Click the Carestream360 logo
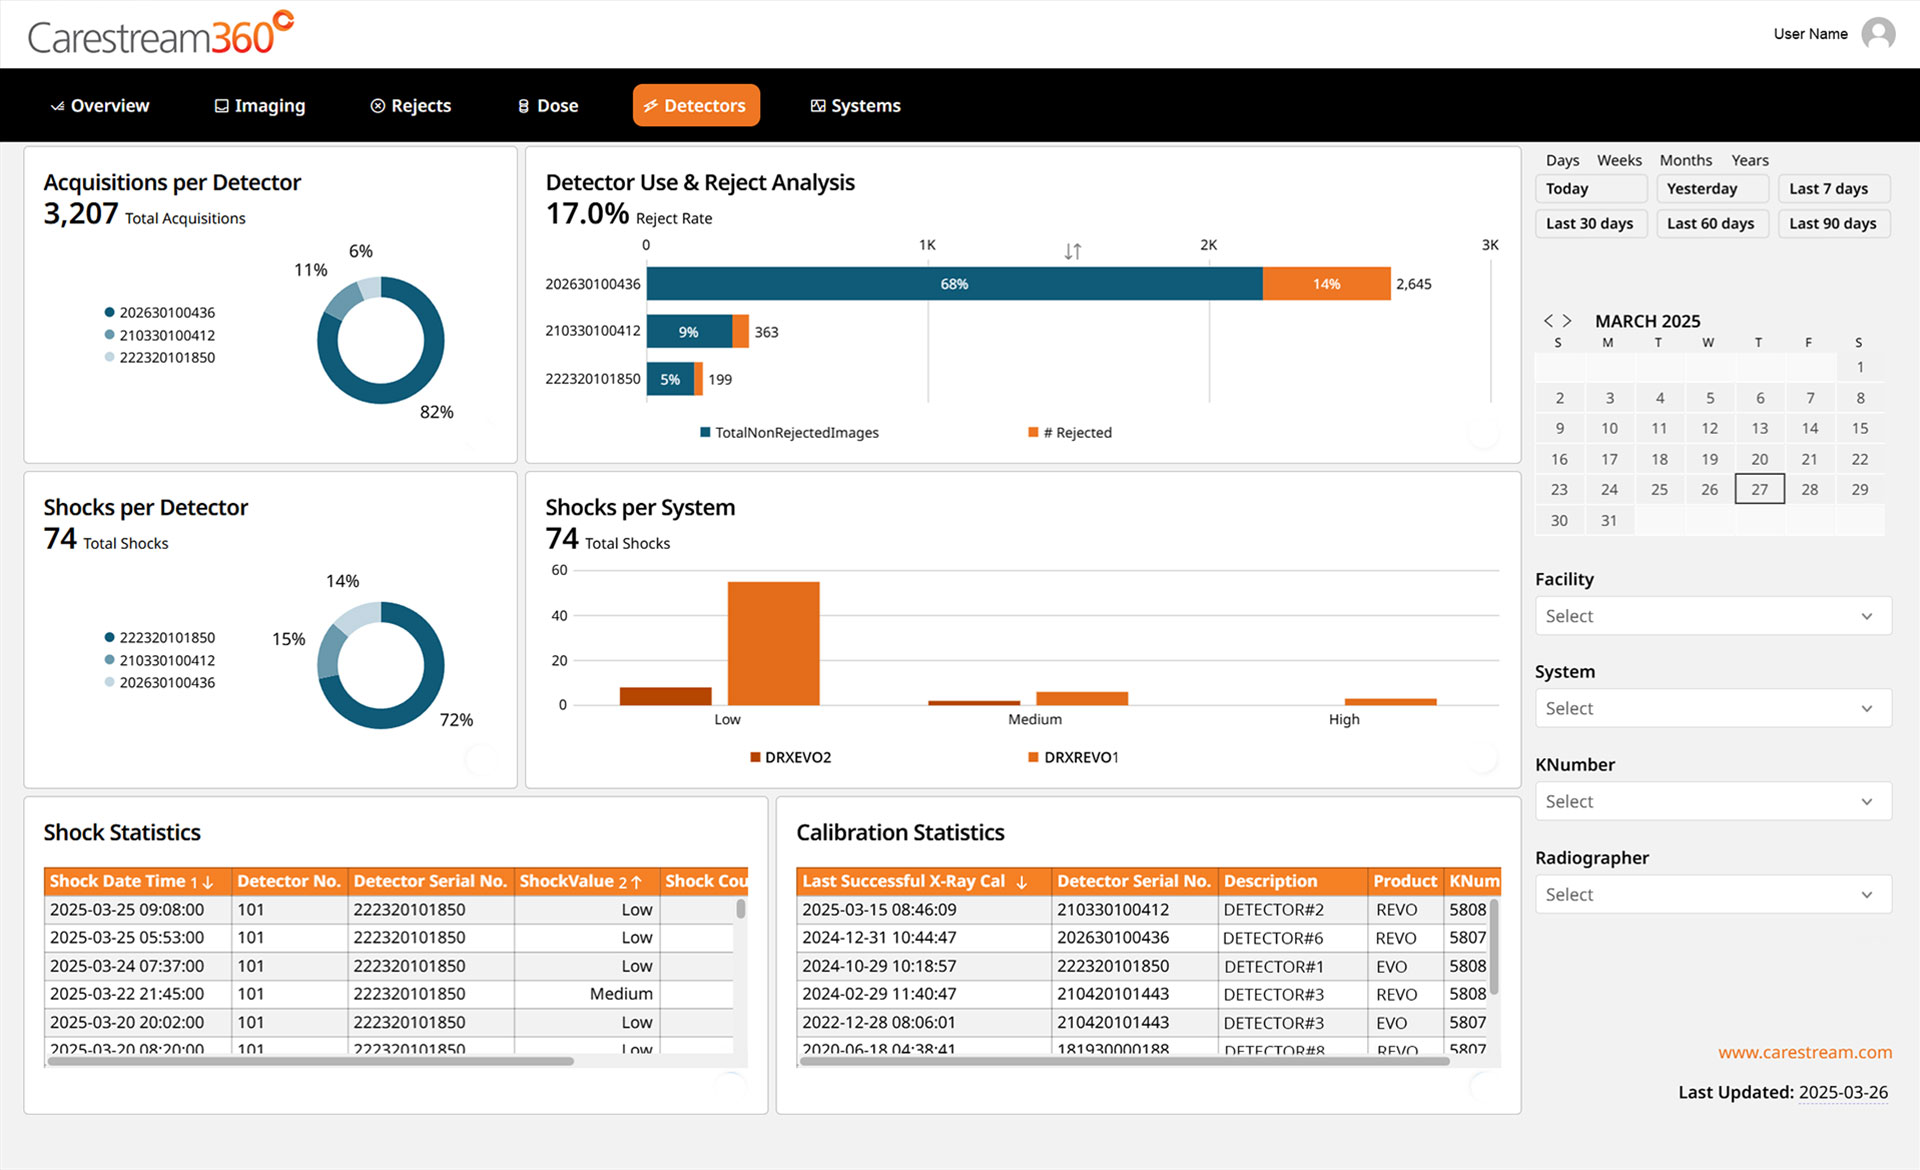Screen dimensions: 1920x1170 [160, 35]
